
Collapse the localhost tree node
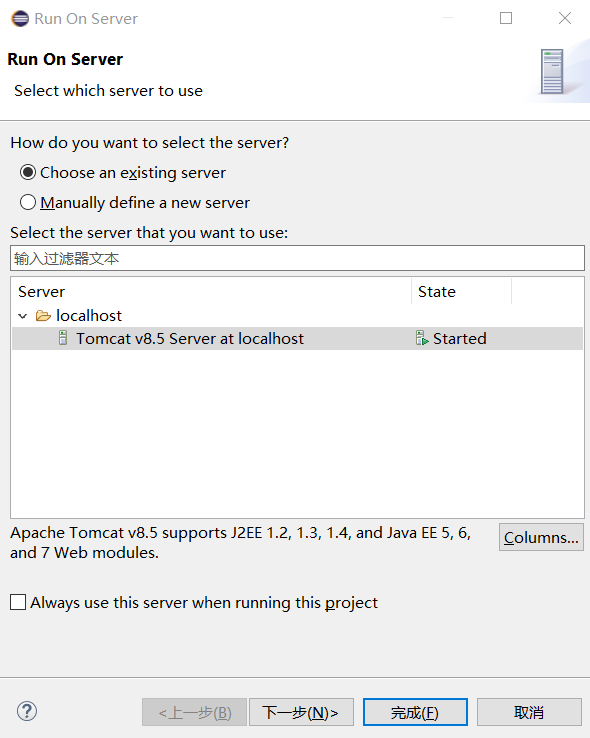[x=23, y=316]
